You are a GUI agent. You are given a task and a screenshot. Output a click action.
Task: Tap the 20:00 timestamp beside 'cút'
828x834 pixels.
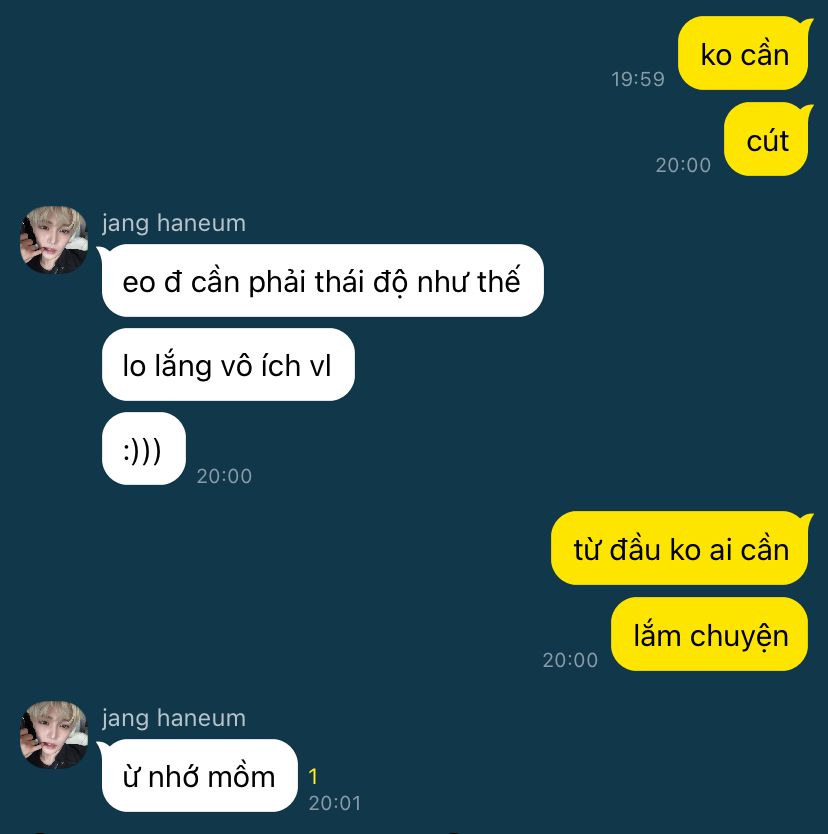683,165
